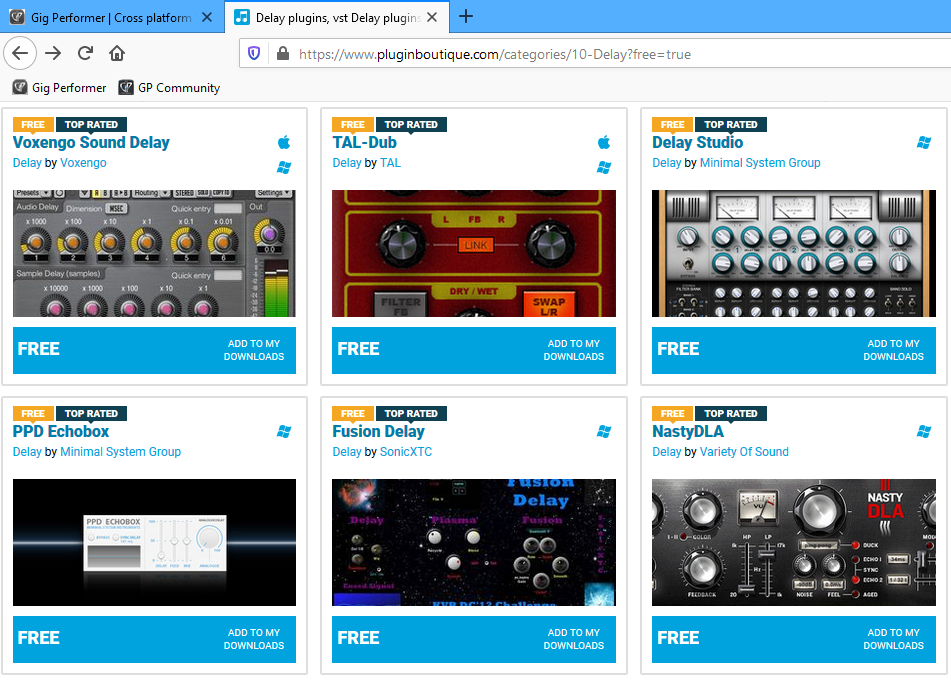Viewport: 951px width, 680px height.
Task: Open the Voxengo Sound Delay screenshot thumbnail
Action: pos(154,254)
